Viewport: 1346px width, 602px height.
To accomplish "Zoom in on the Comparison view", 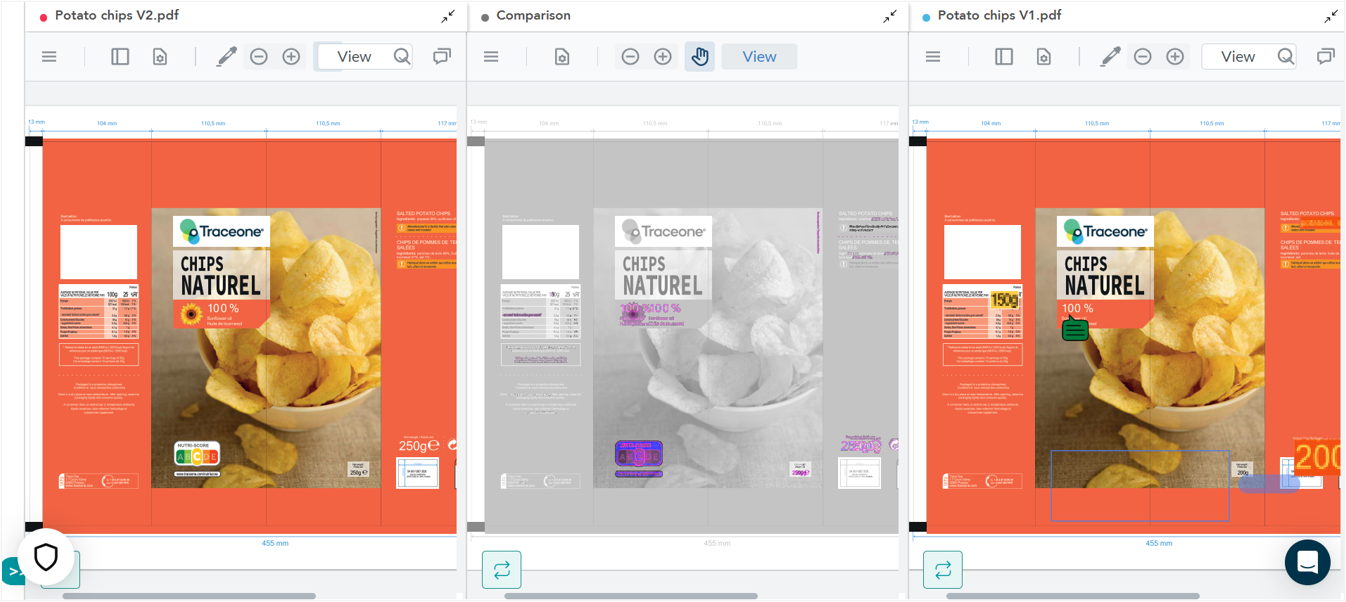I will (x=663, y=57).
